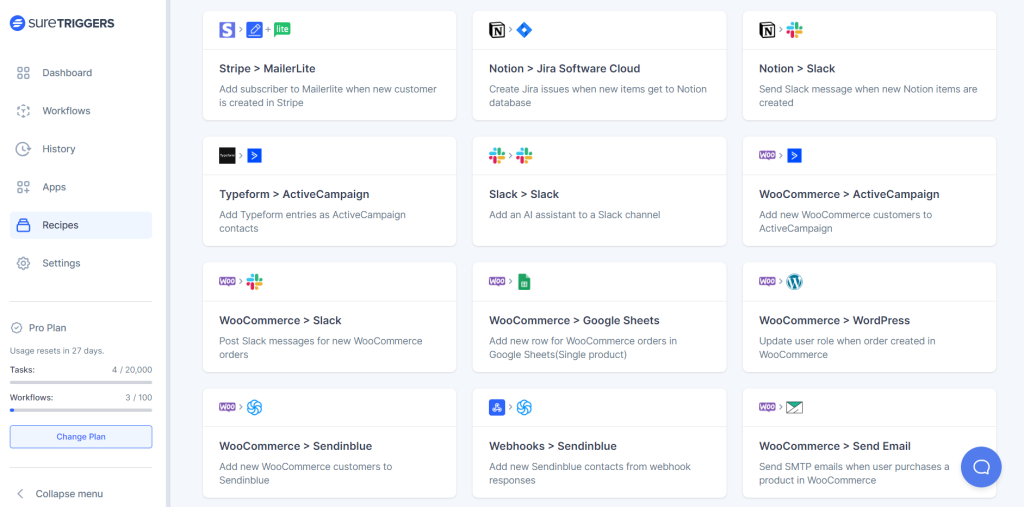Collapse the sidebar menu
The height and width of the screenshot is (507, 1024).
[60, 494]
